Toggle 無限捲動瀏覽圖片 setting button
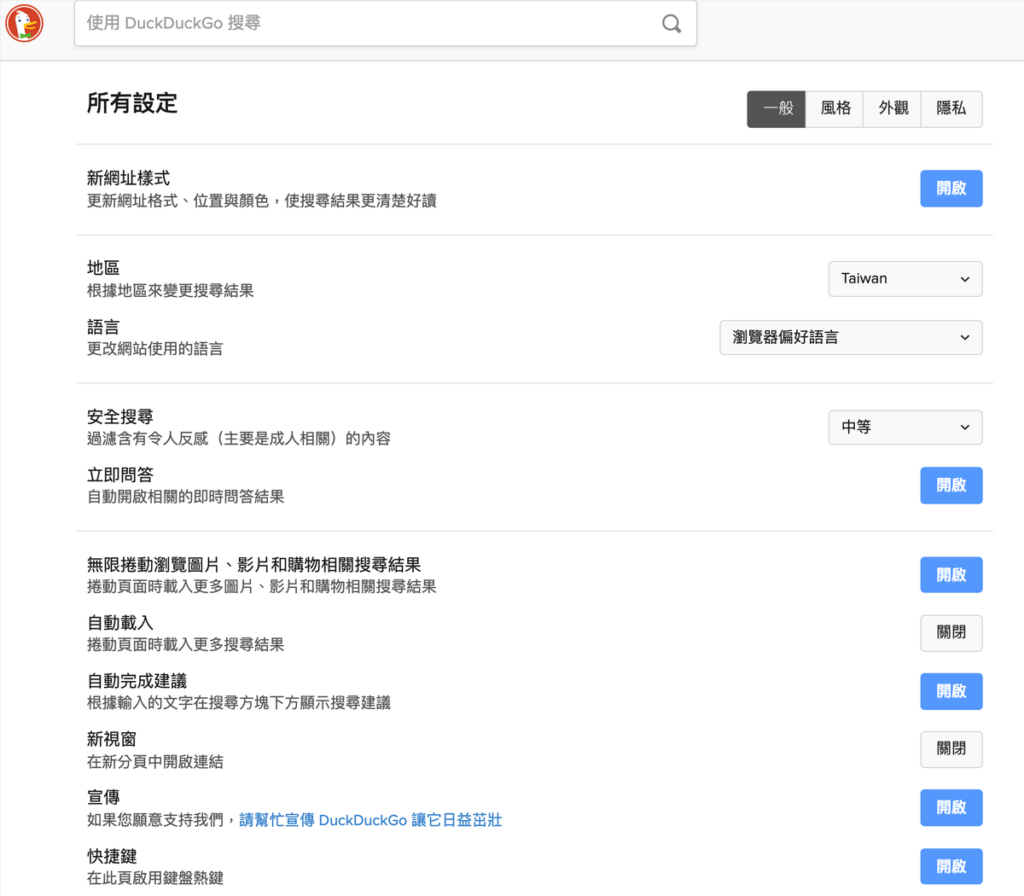Image resolution: width=1024 pixels, height=896 pixels. tap(951, 575)
